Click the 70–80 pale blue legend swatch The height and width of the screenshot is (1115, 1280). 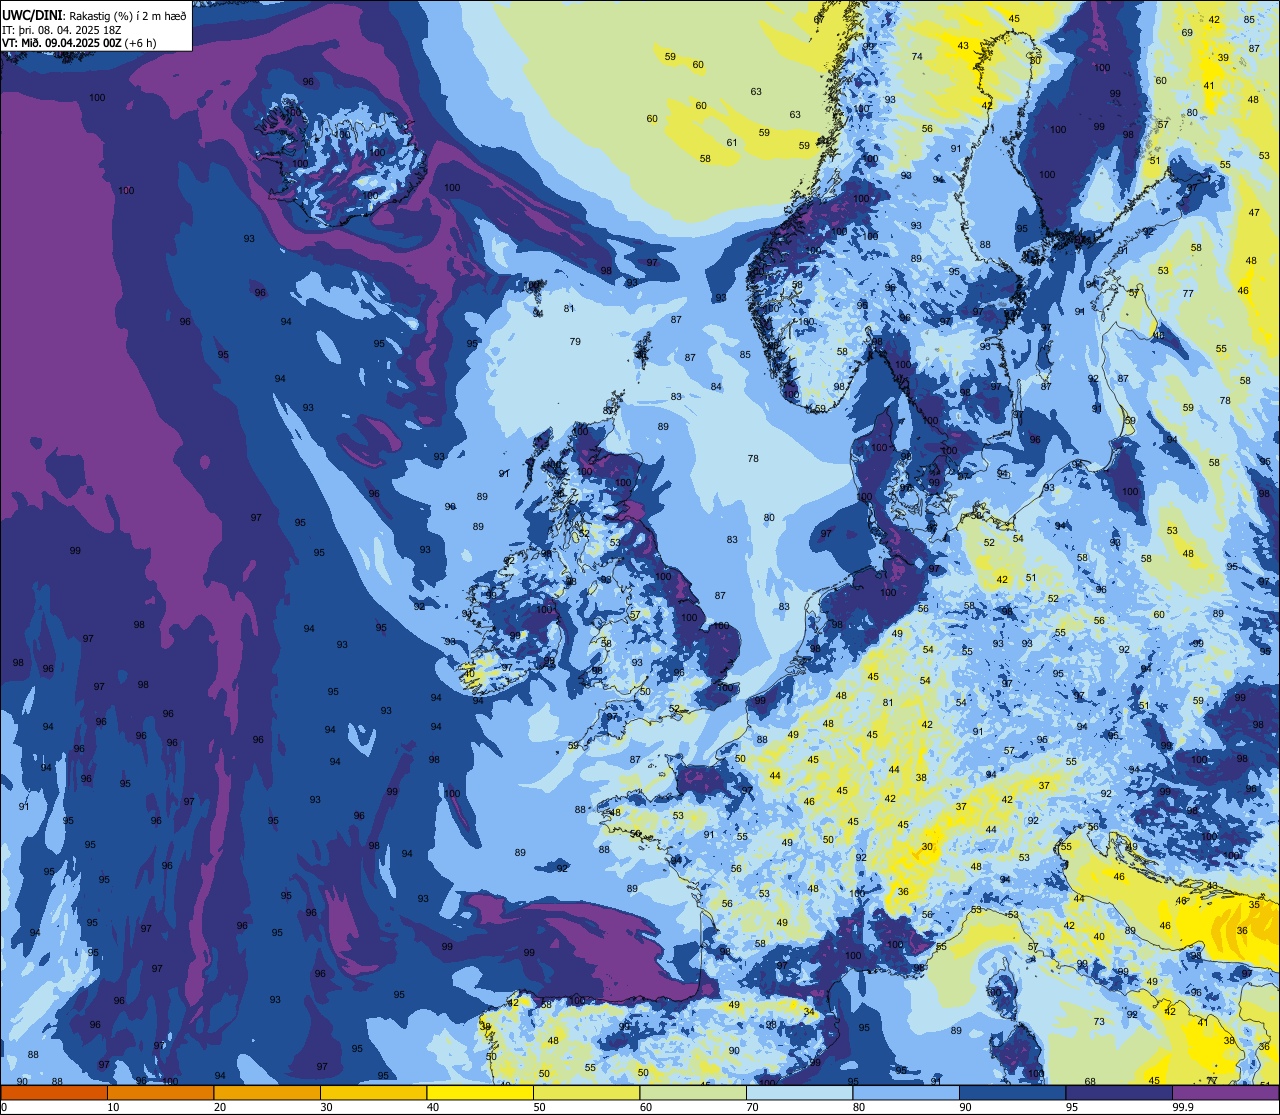point(799,1092)
